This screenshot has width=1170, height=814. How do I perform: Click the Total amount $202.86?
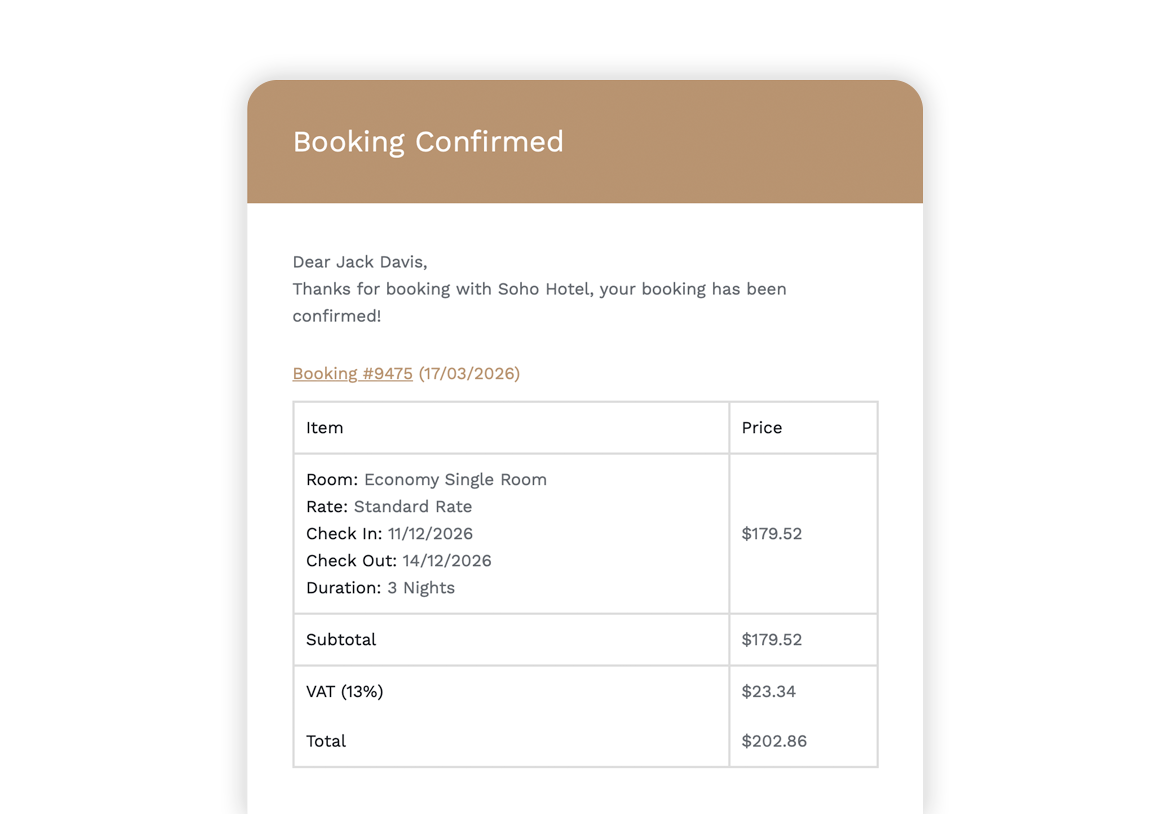pyautogui.click(x=774, y=741)
